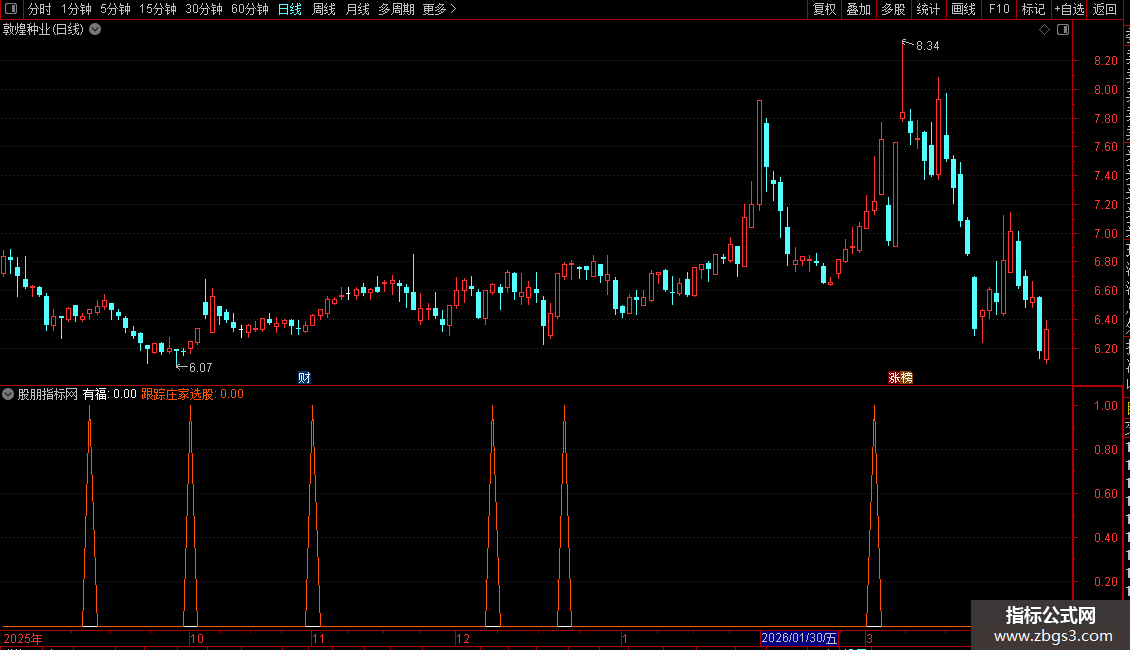Click the 8.34 high price label
The height and width of the screenshot is (650, 1130).
coord(927,46)
